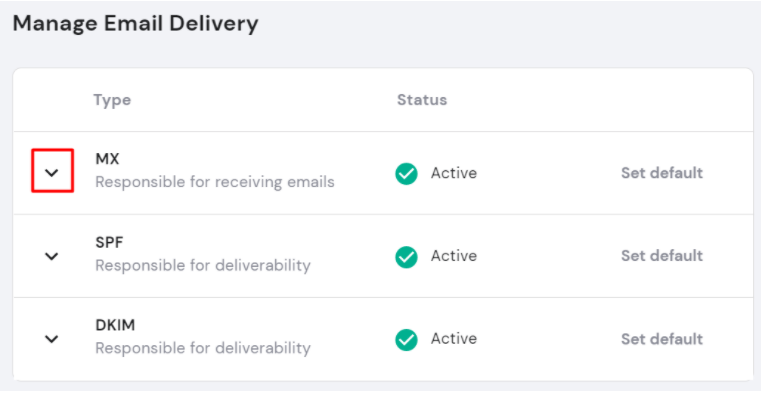This screenshot has width=761, height=396.
Task: Click the green checkmark icon for DKIM
Action: [x=406, y=339]
